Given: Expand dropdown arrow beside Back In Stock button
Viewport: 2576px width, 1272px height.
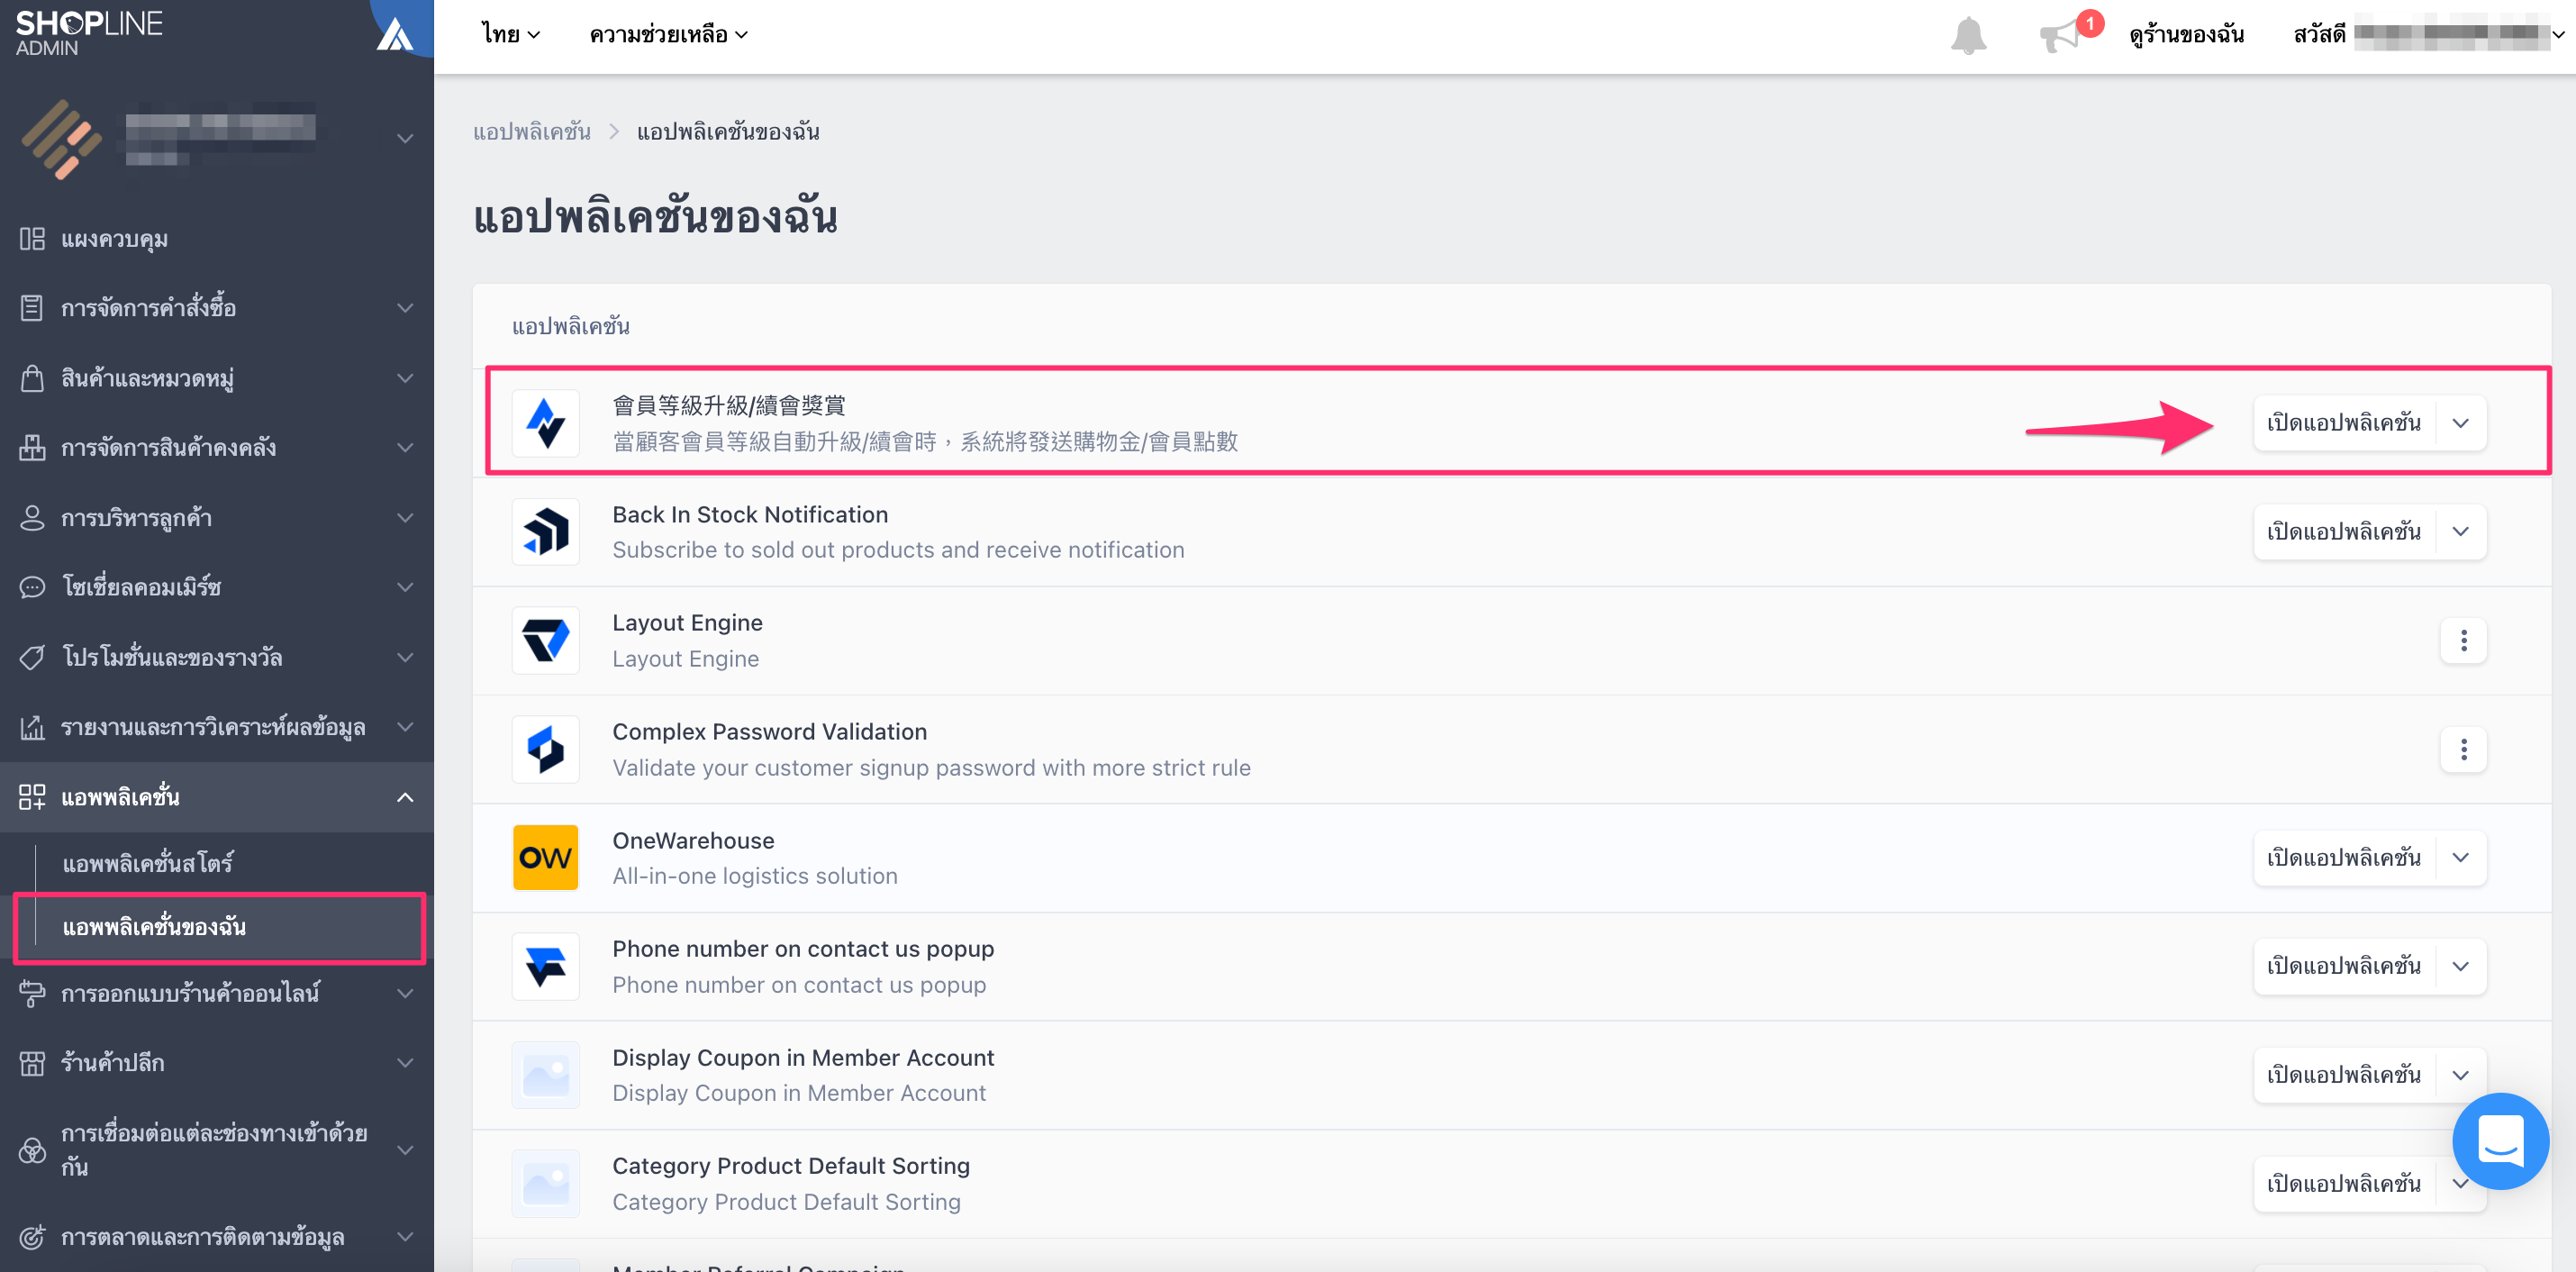Looking at the screenshot, I should pyautogui.click(x=2461, y=531).
